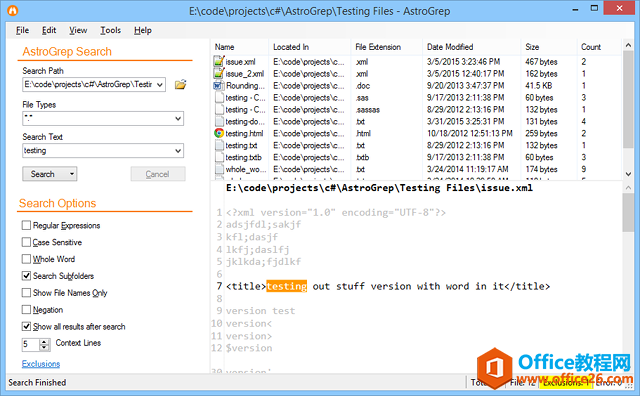The width and height of the screenshot is (640, 396).
Task: Increase Context Lines with up arrow
Action: point(44,342)
